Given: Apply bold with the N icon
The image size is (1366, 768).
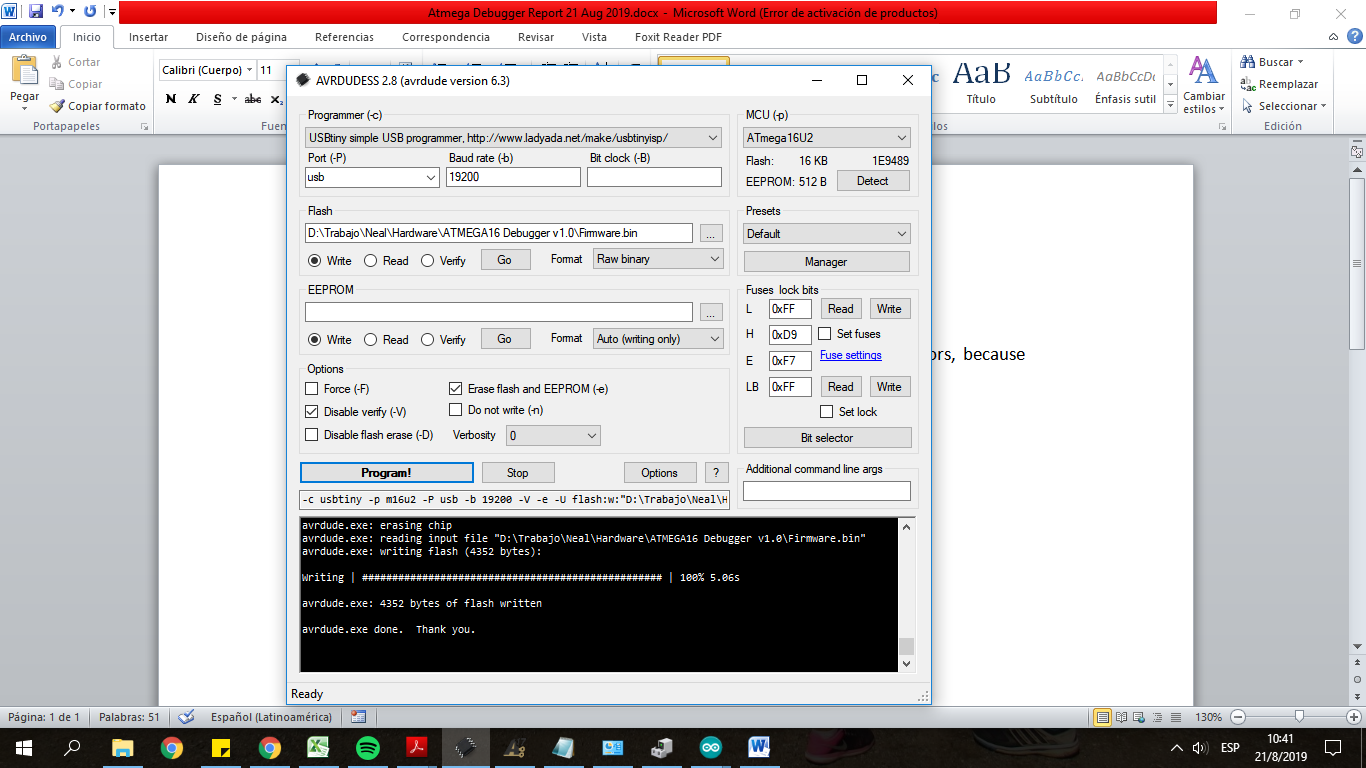Looking at the screenshot, I should tap(170, 99).
